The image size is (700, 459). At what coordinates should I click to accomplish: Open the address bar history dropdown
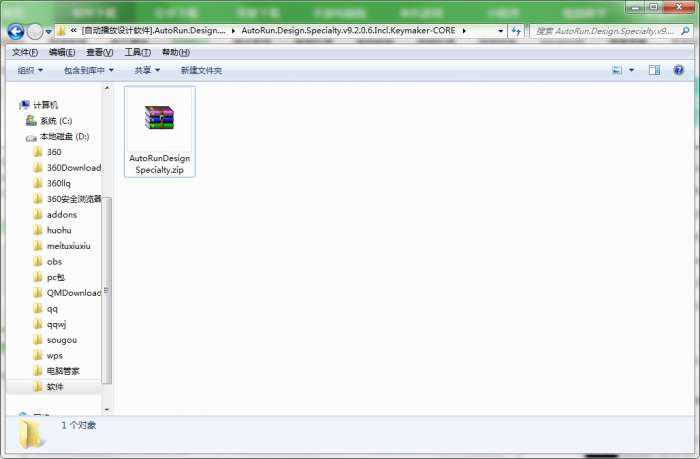pos(500,31)
